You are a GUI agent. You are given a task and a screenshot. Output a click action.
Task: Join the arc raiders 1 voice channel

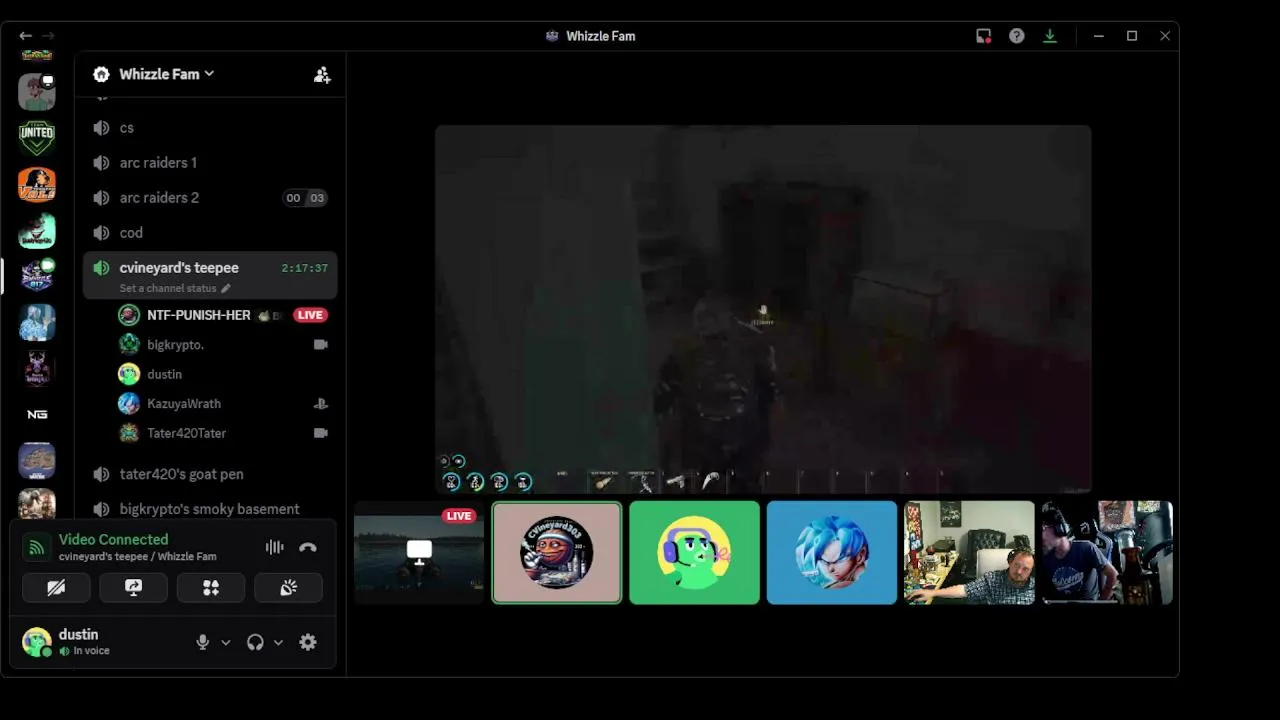(x=210, y=163)
